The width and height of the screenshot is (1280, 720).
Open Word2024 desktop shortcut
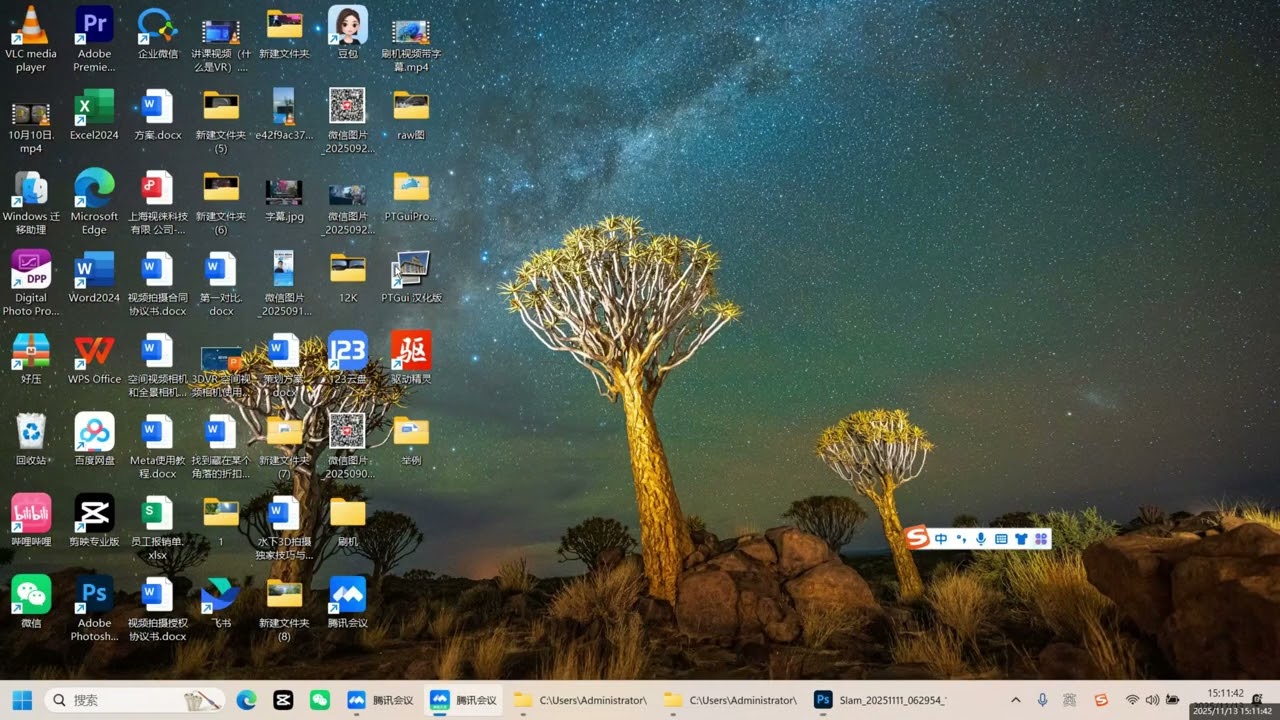pyautogui.click(x=94, y=277)
